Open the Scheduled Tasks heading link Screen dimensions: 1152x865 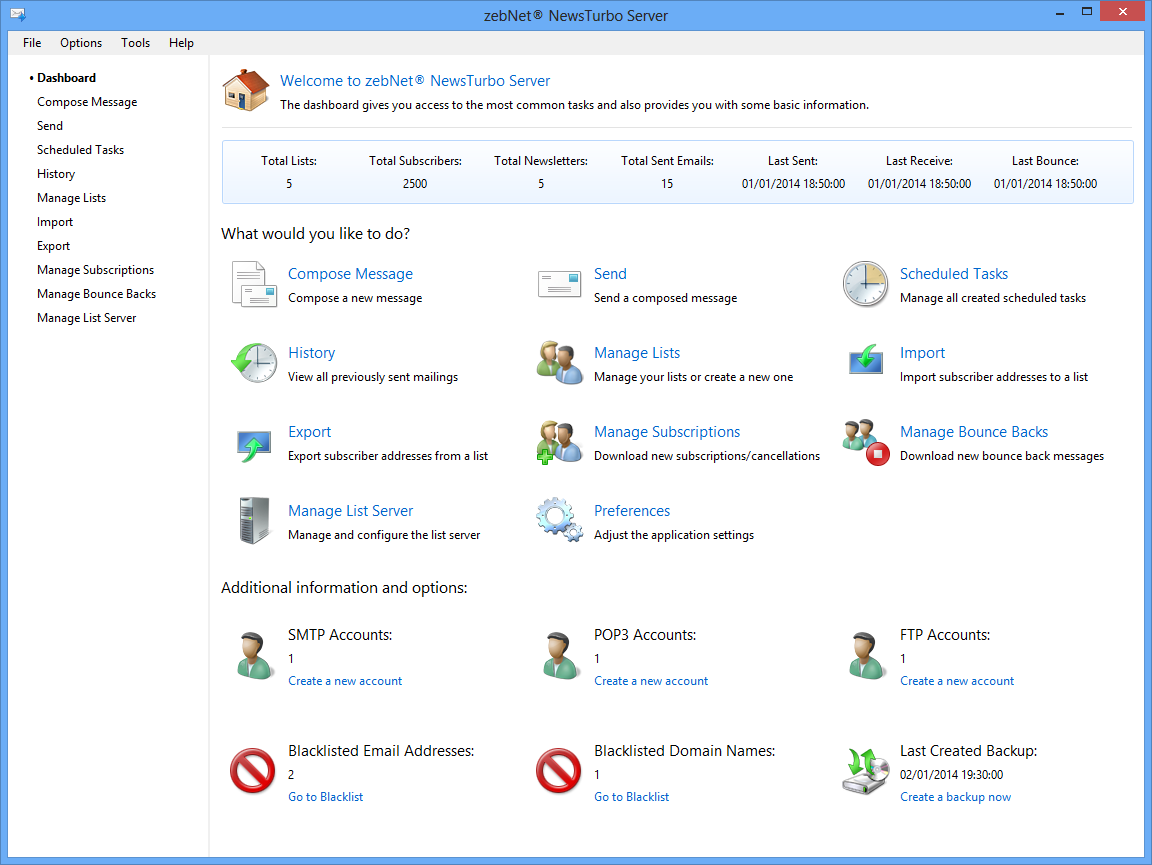click(x=954, y=273)
